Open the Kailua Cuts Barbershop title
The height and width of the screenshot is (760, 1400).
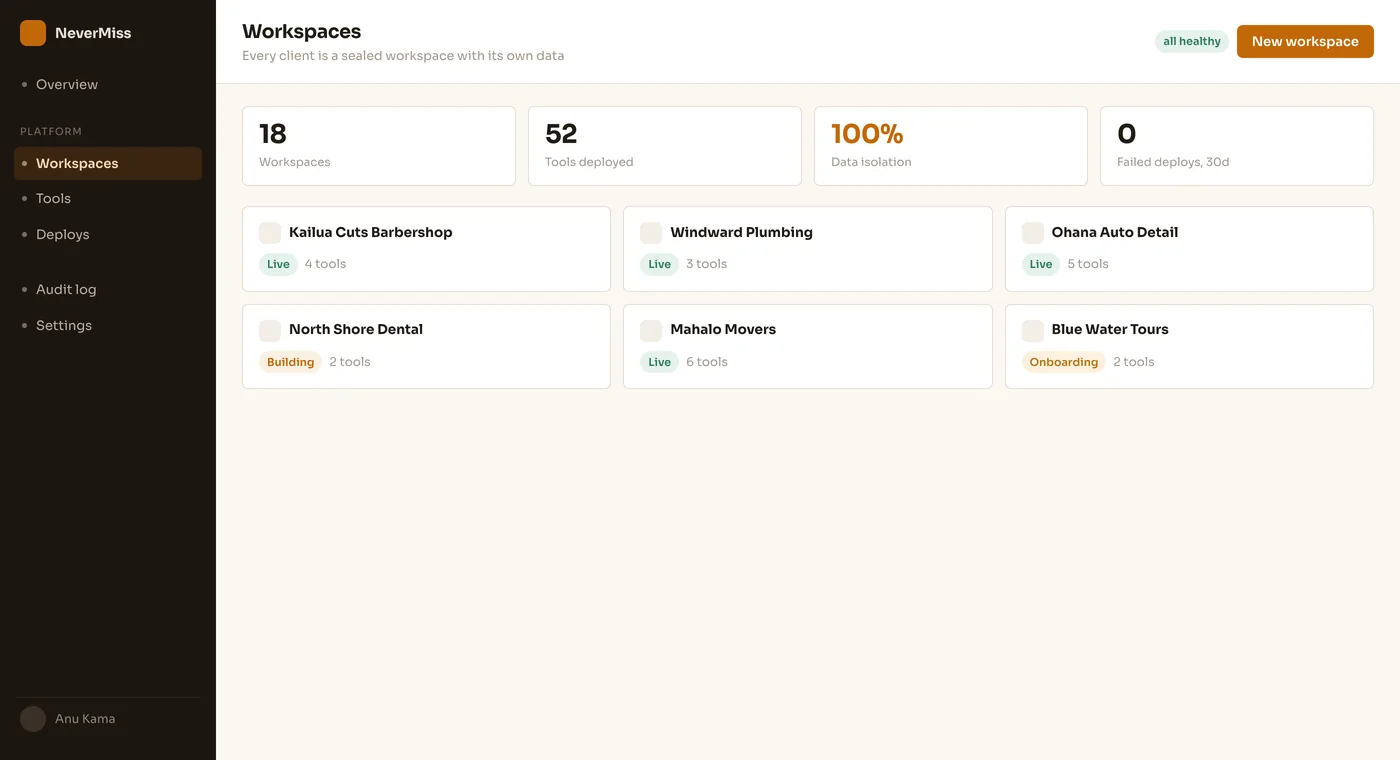click(371, 232)
